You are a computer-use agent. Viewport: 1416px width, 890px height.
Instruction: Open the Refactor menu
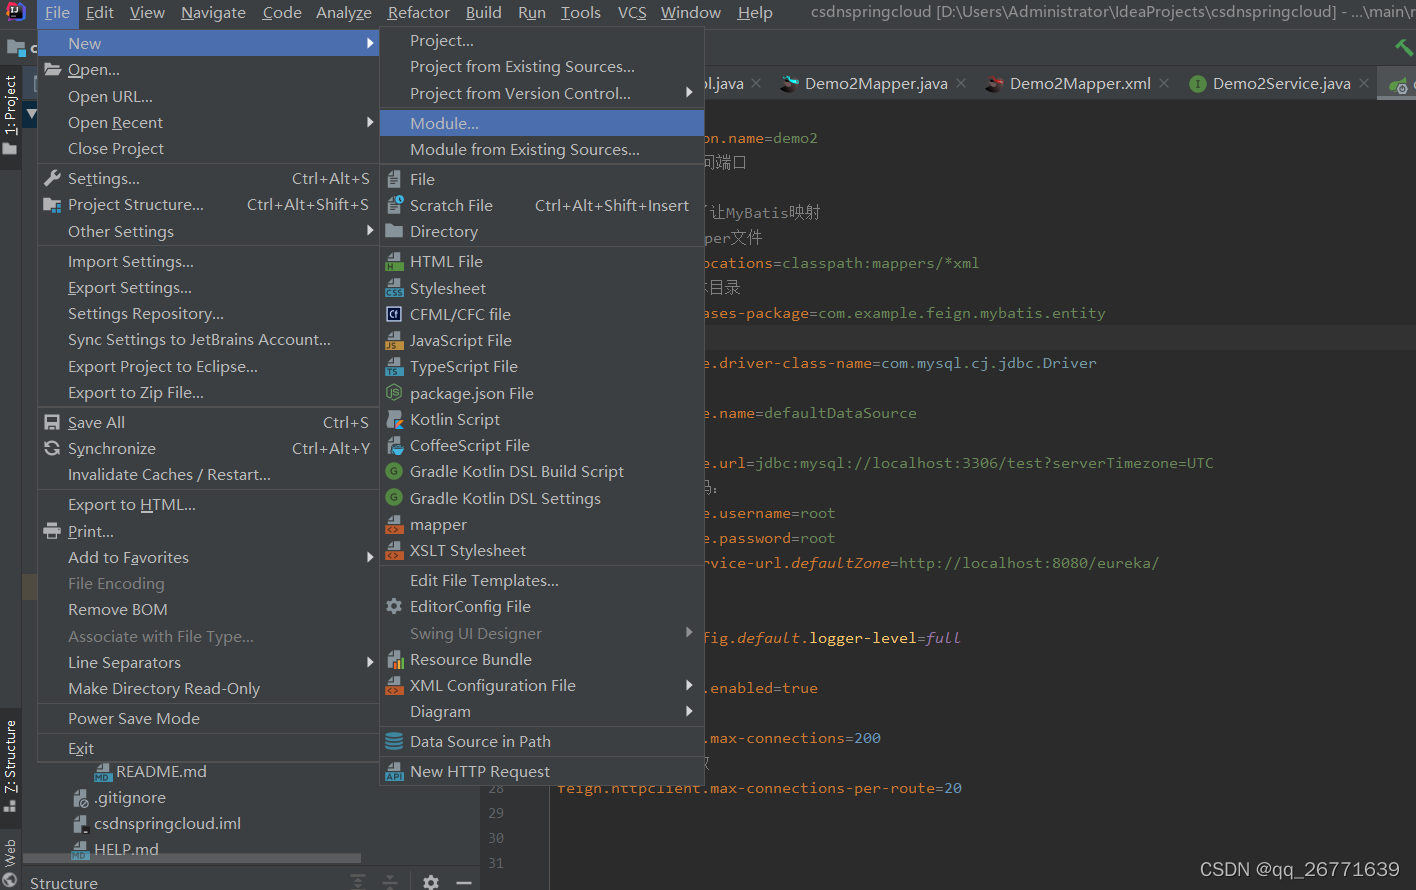point(419,12)
